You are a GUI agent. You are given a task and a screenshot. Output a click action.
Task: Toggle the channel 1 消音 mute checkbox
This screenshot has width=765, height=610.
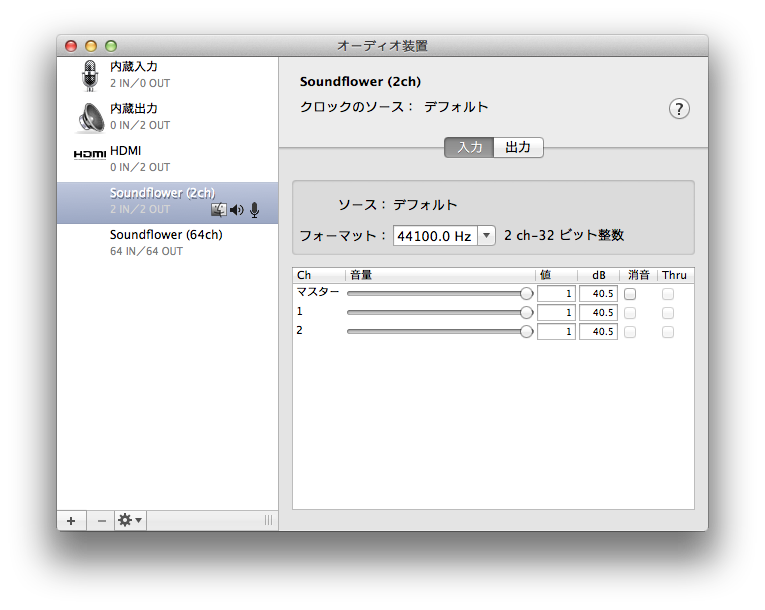point(630,313)
